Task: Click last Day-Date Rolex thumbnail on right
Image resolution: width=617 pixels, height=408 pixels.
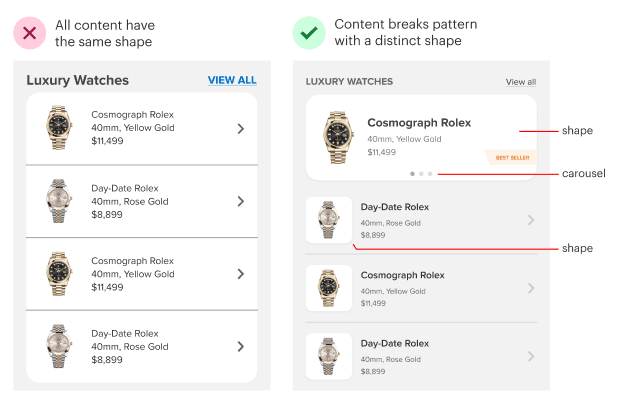Action: (329, 356)
